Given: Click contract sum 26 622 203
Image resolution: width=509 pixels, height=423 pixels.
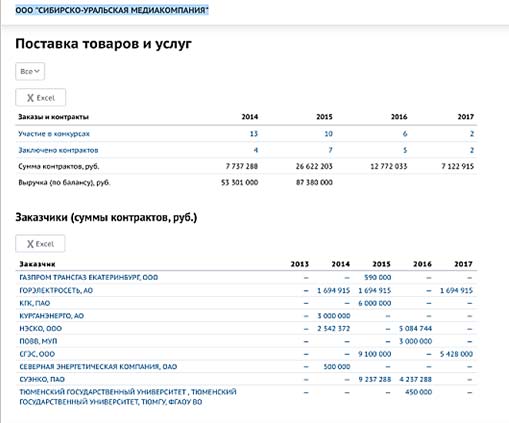Looking at the screenshot, I should (x=314, y=166).
